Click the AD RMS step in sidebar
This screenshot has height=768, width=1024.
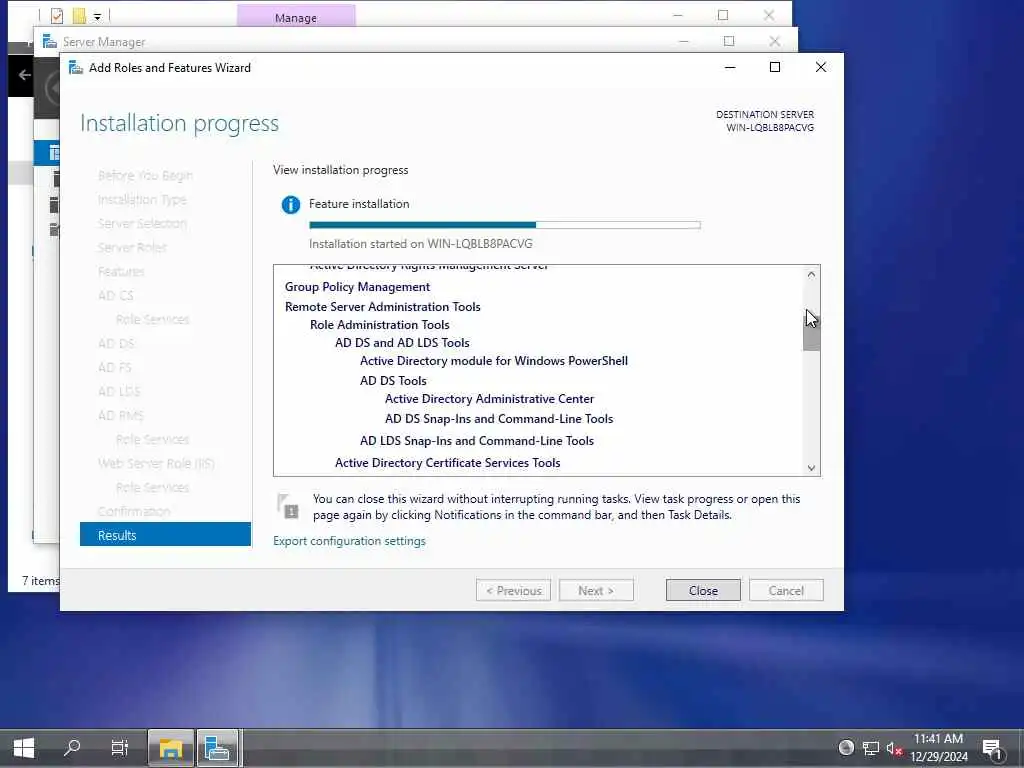pos(120,415)
